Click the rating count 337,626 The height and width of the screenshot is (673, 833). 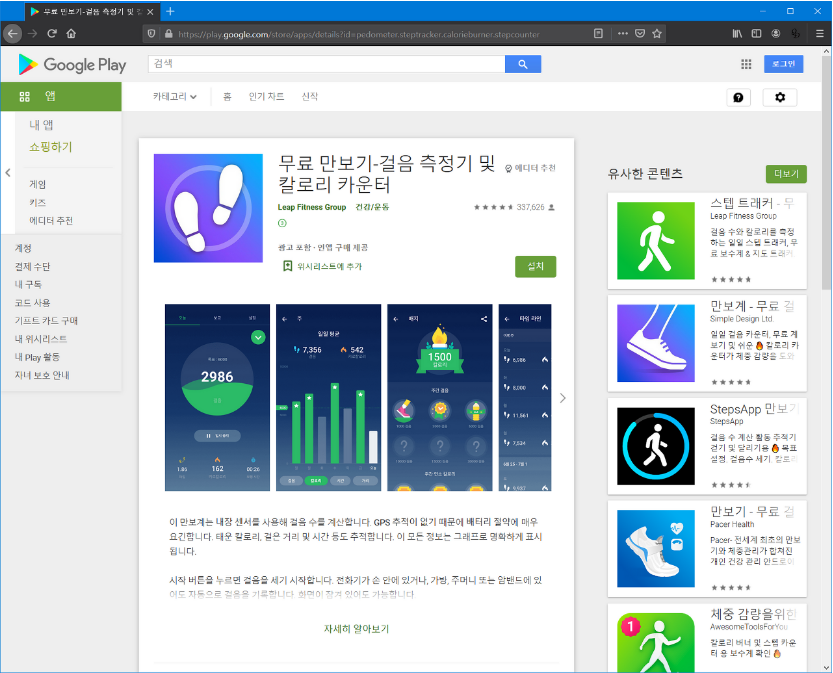click(x=530, y=207)
